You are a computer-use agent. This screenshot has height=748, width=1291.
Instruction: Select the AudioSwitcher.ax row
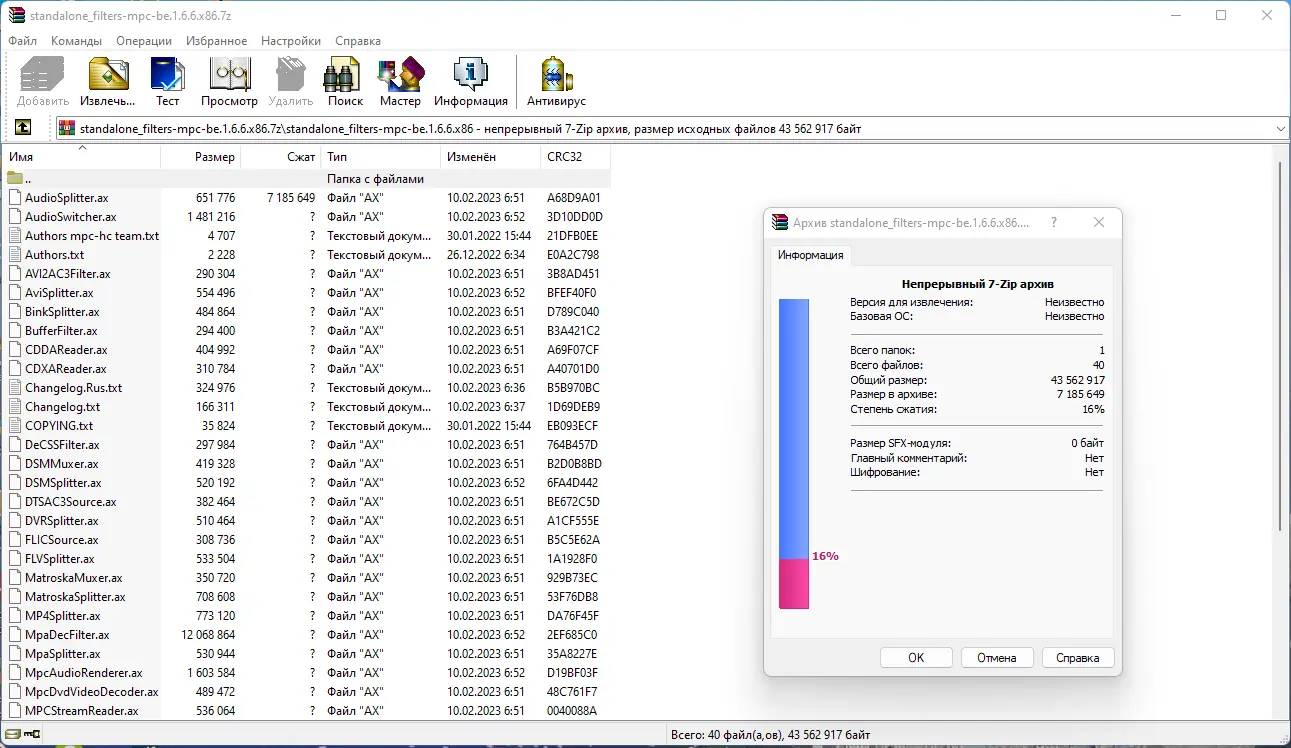[307, 216]
